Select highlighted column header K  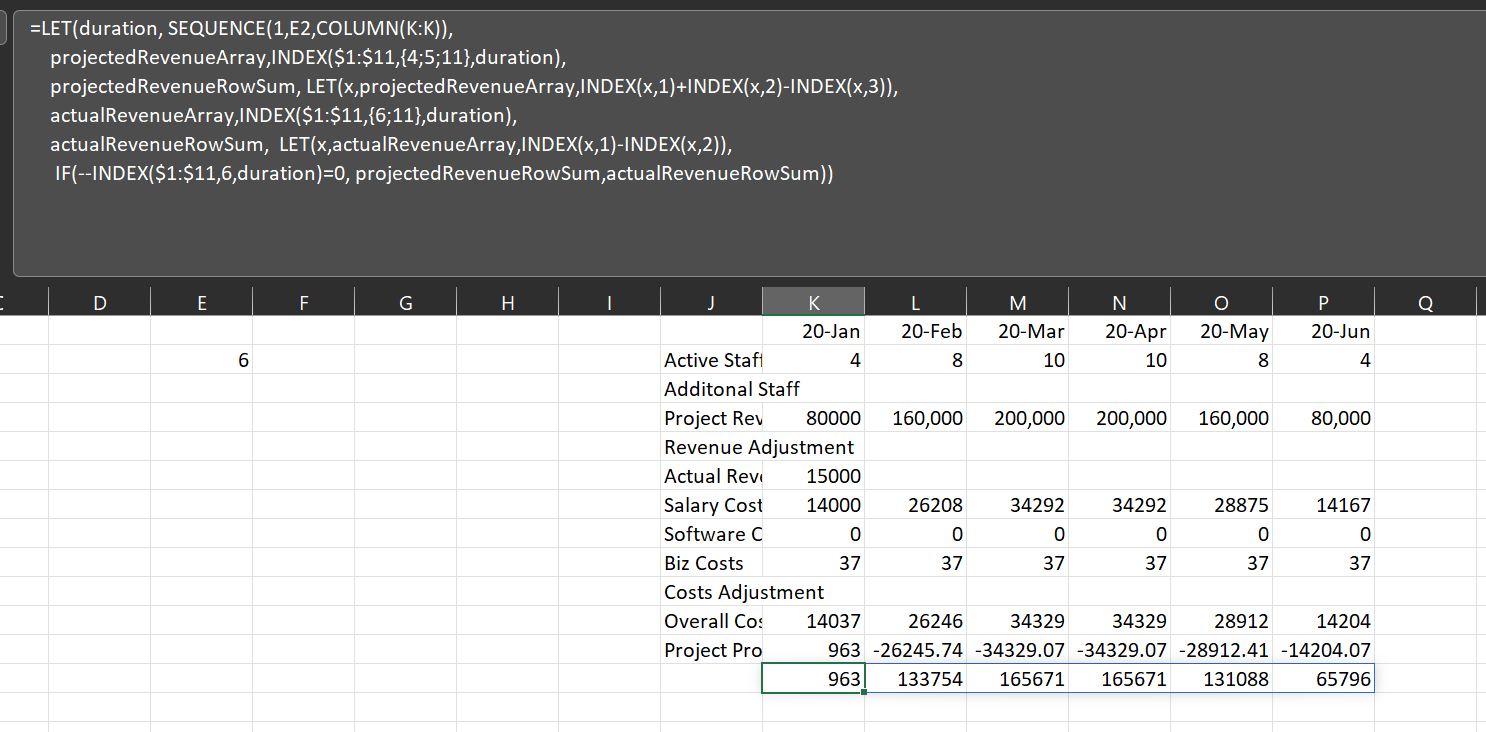point(813,303)
